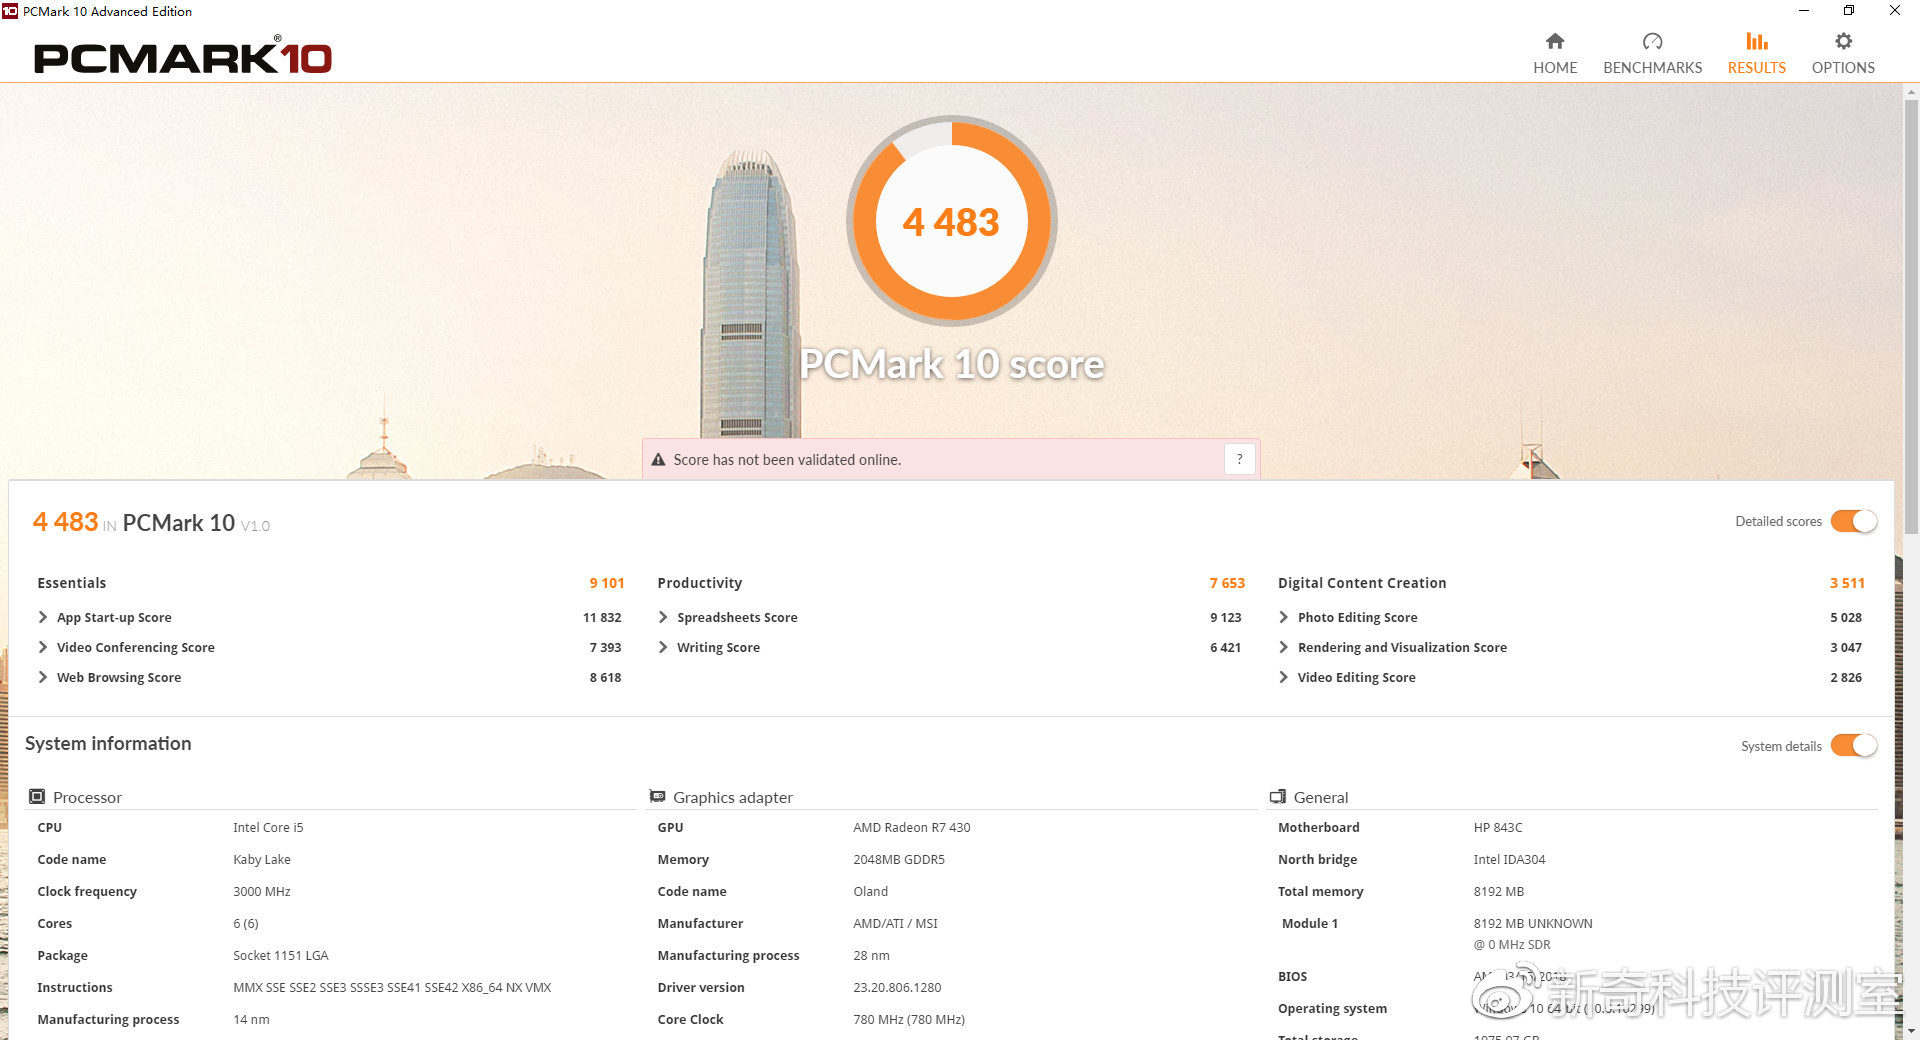Open the BENCHMARKS tab
This screenshot has height=1040, width=1920.
click(1652, 53)
